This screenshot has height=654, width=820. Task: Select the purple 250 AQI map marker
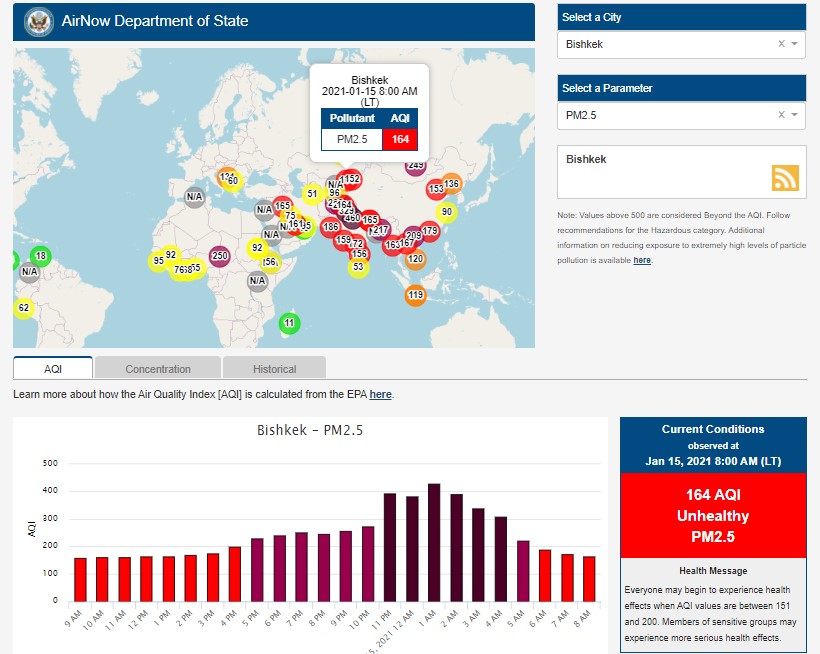tap(220, 256)
